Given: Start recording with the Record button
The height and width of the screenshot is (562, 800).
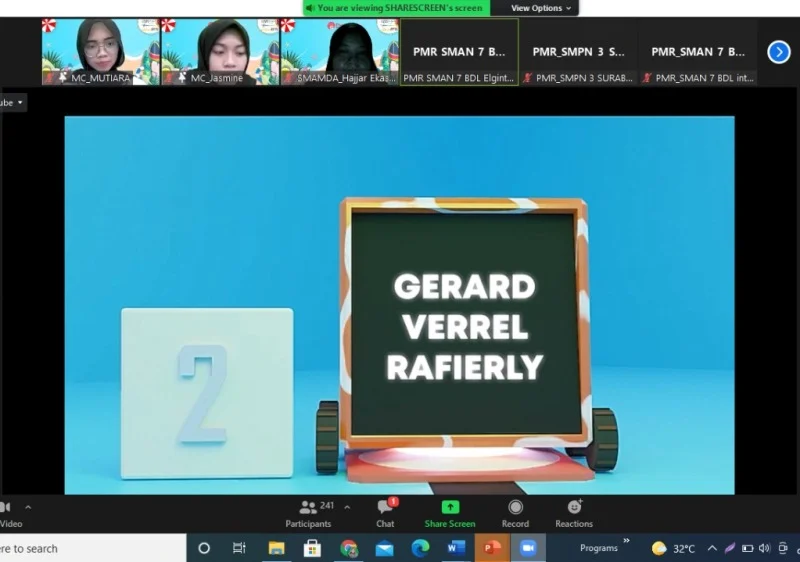Looking at the screenshot, I should coord(515,511).
